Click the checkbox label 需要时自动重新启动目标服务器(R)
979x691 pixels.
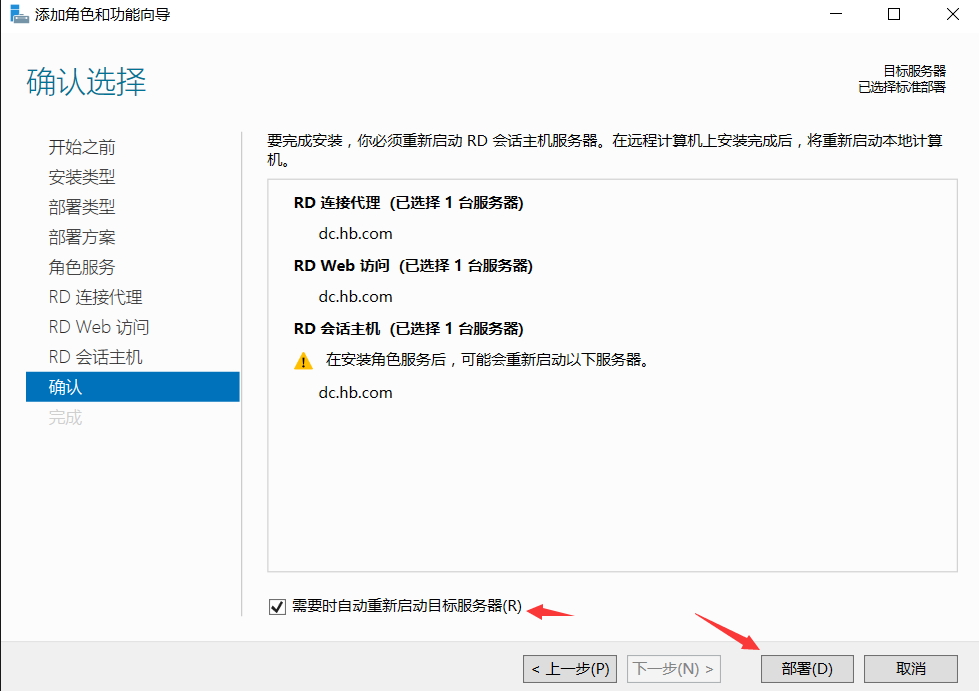(x=406, y=605)
